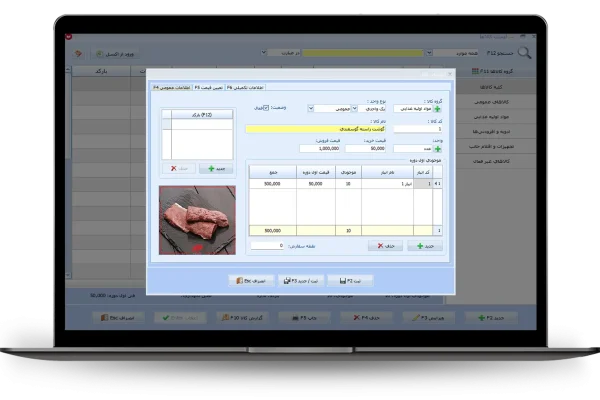The width and height of the screenshot is (600, 400).
Task: Switch to the general information F4 tab
Action: (170, 89)
